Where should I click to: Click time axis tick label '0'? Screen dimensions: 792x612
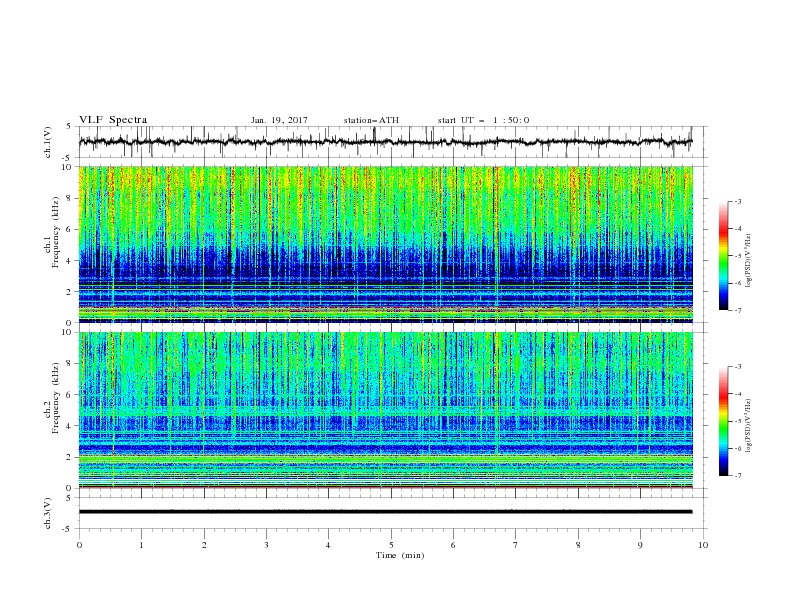(79, 545)
